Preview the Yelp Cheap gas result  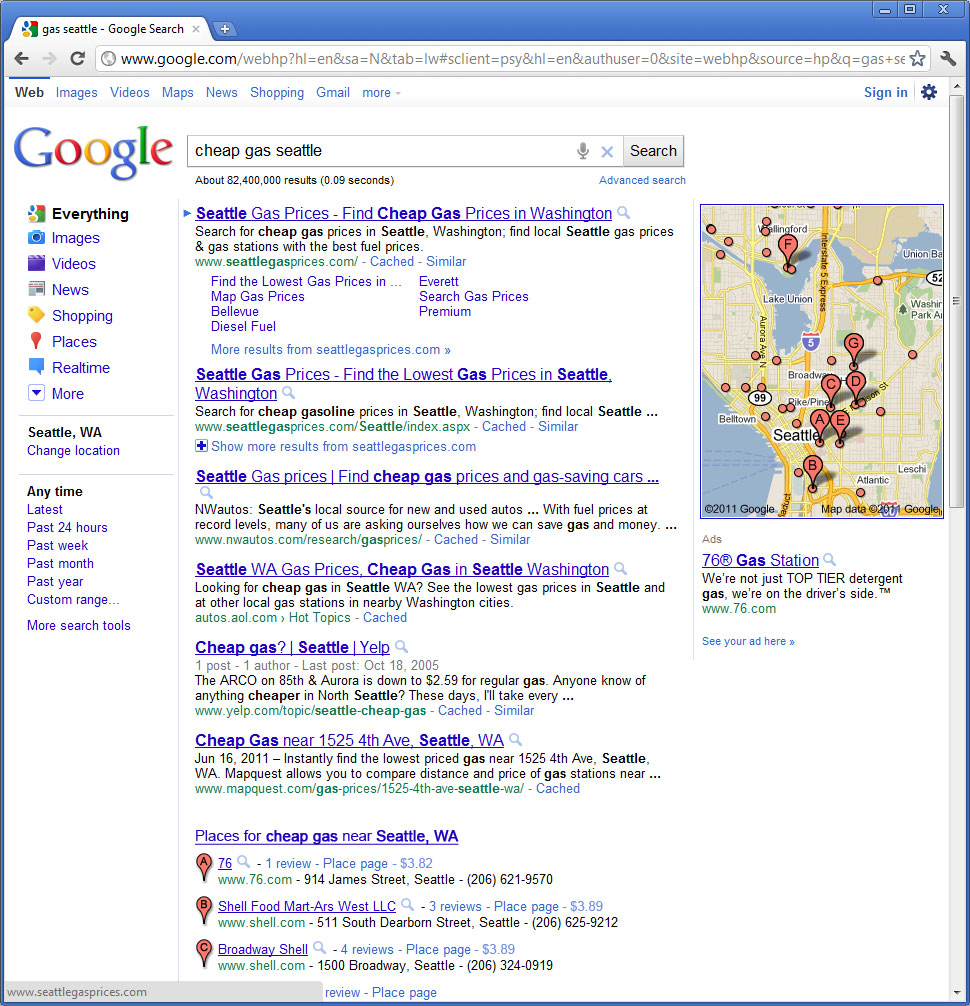[x=401, y=646]
